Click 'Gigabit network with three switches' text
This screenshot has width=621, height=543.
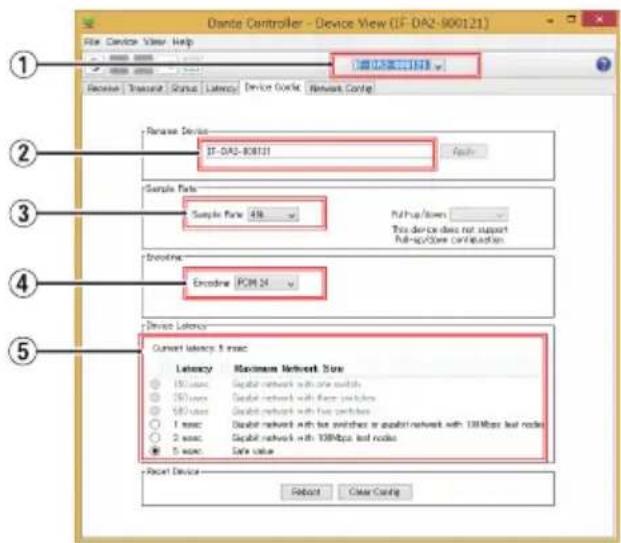tap(303, 397)
